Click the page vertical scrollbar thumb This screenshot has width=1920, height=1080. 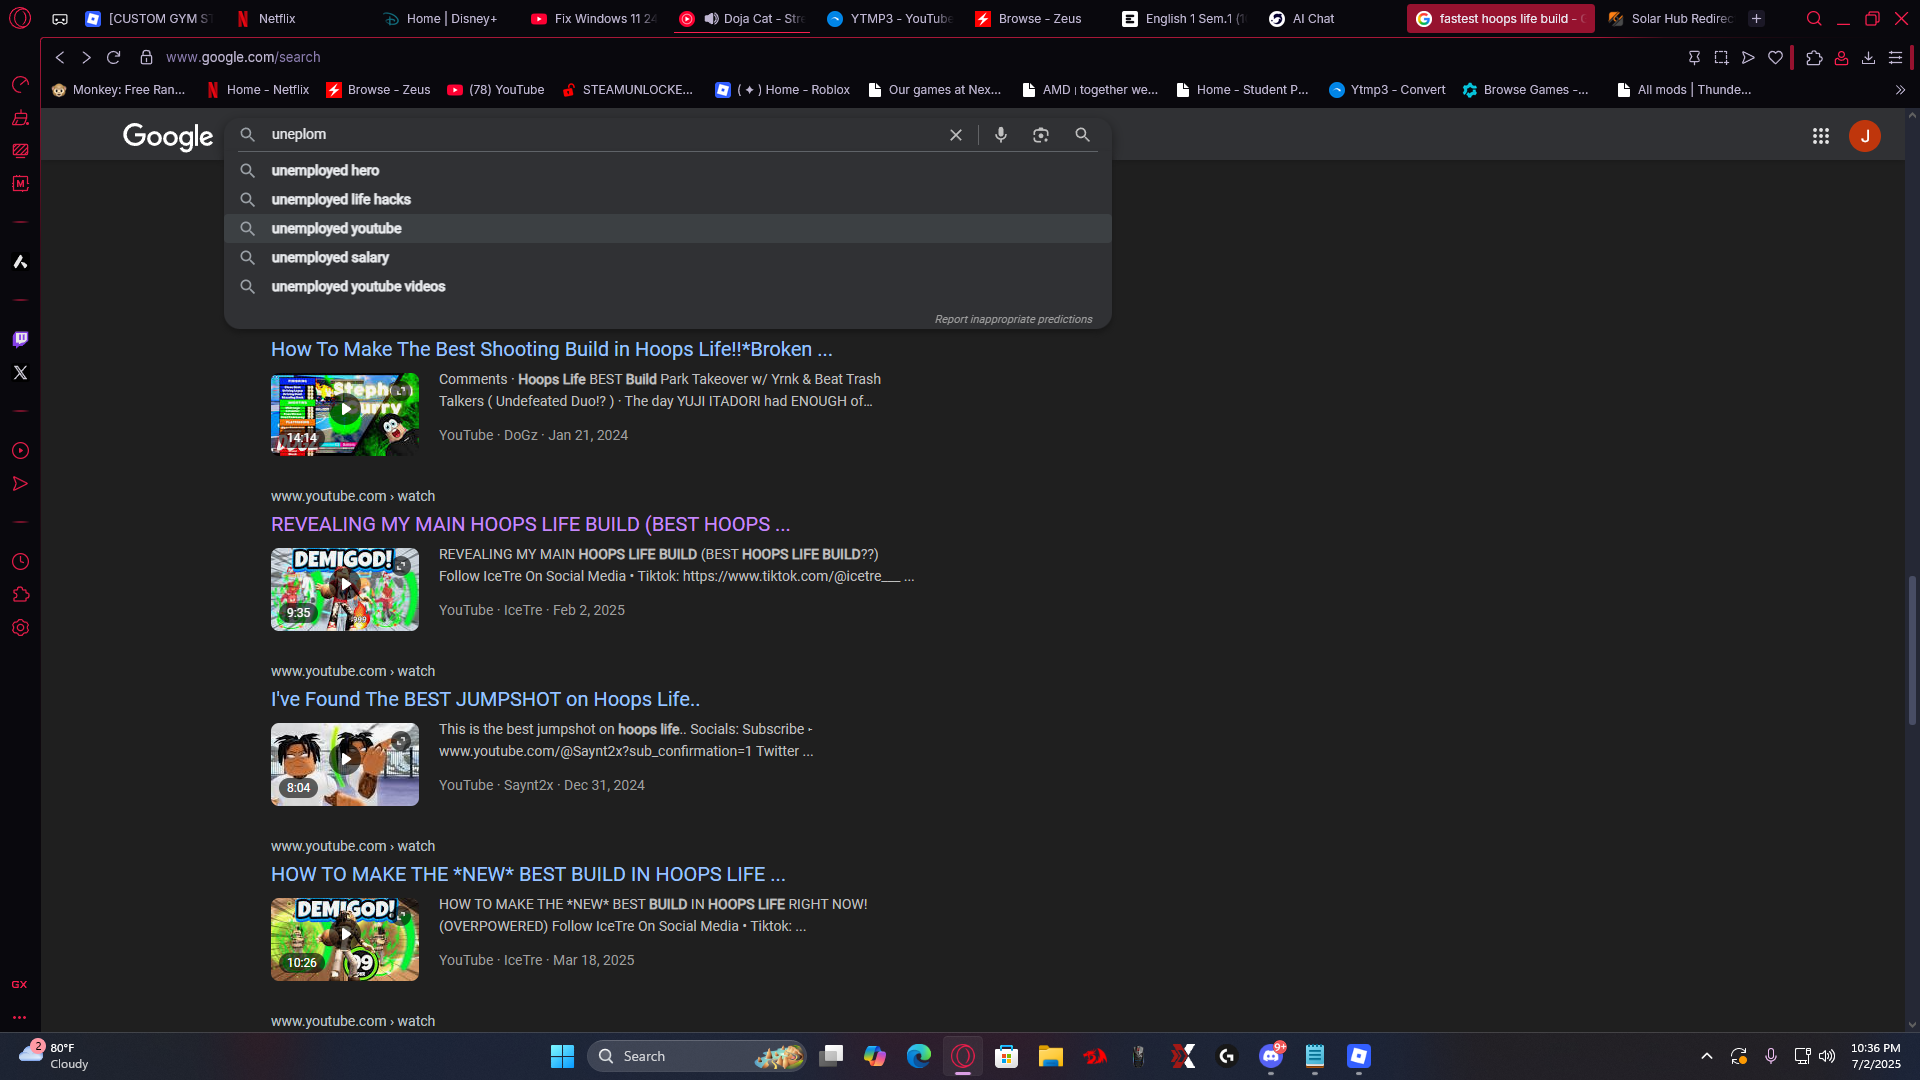click(1912, 650)
